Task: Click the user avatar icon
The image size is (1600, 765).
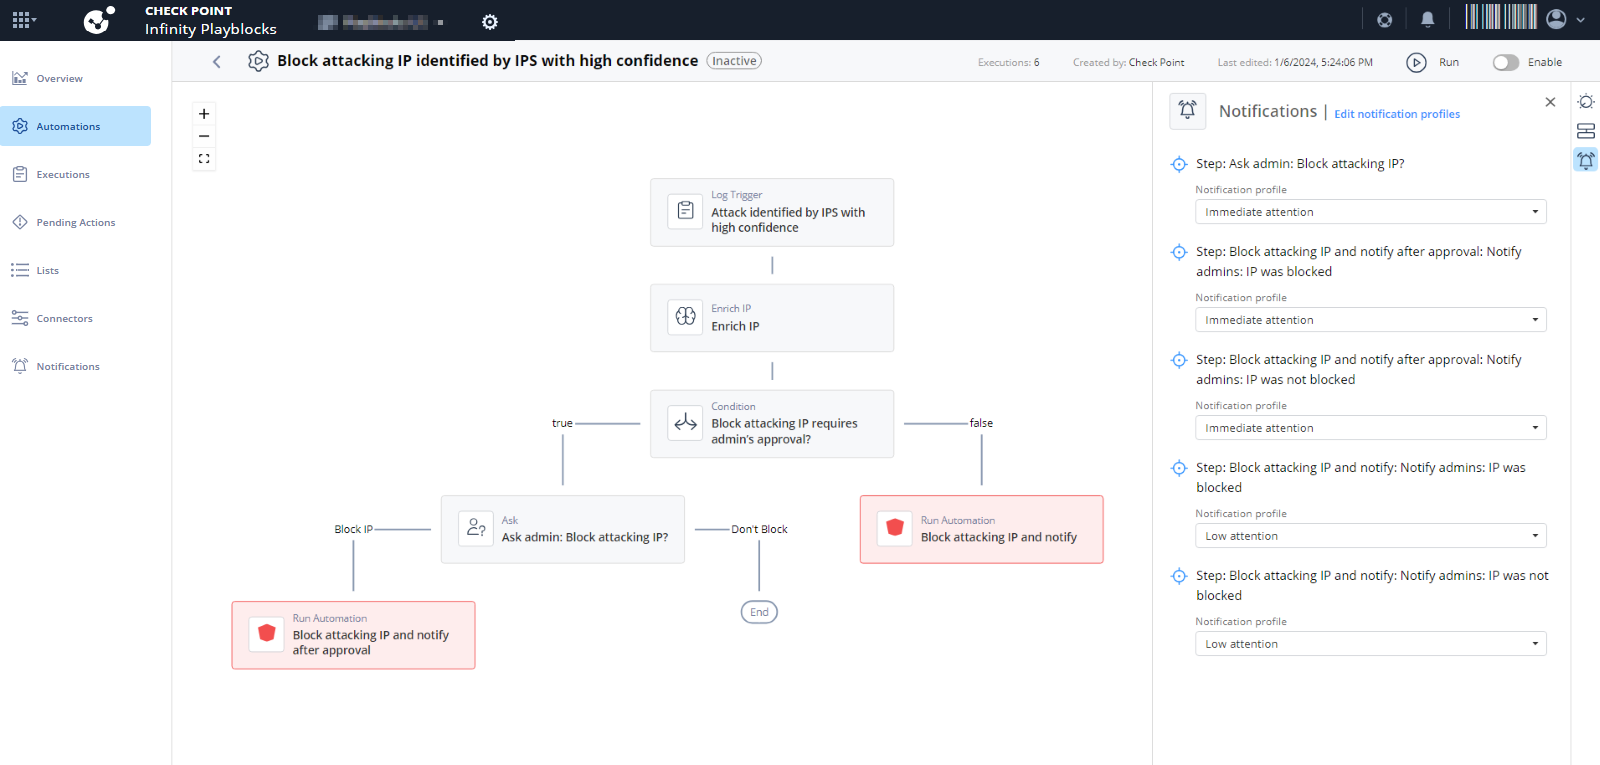Action: [x=1556, y=19]
